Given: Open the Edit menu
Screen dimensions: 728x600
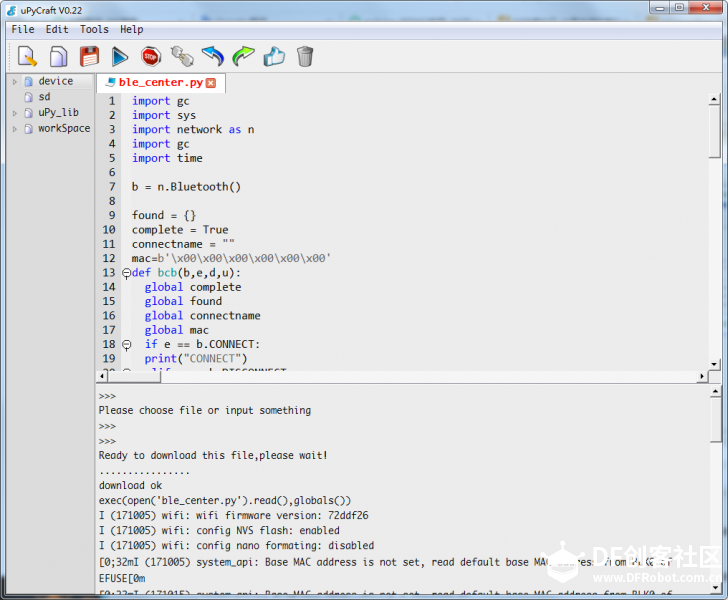Looking at the screenshot, I should coord(57,29).
